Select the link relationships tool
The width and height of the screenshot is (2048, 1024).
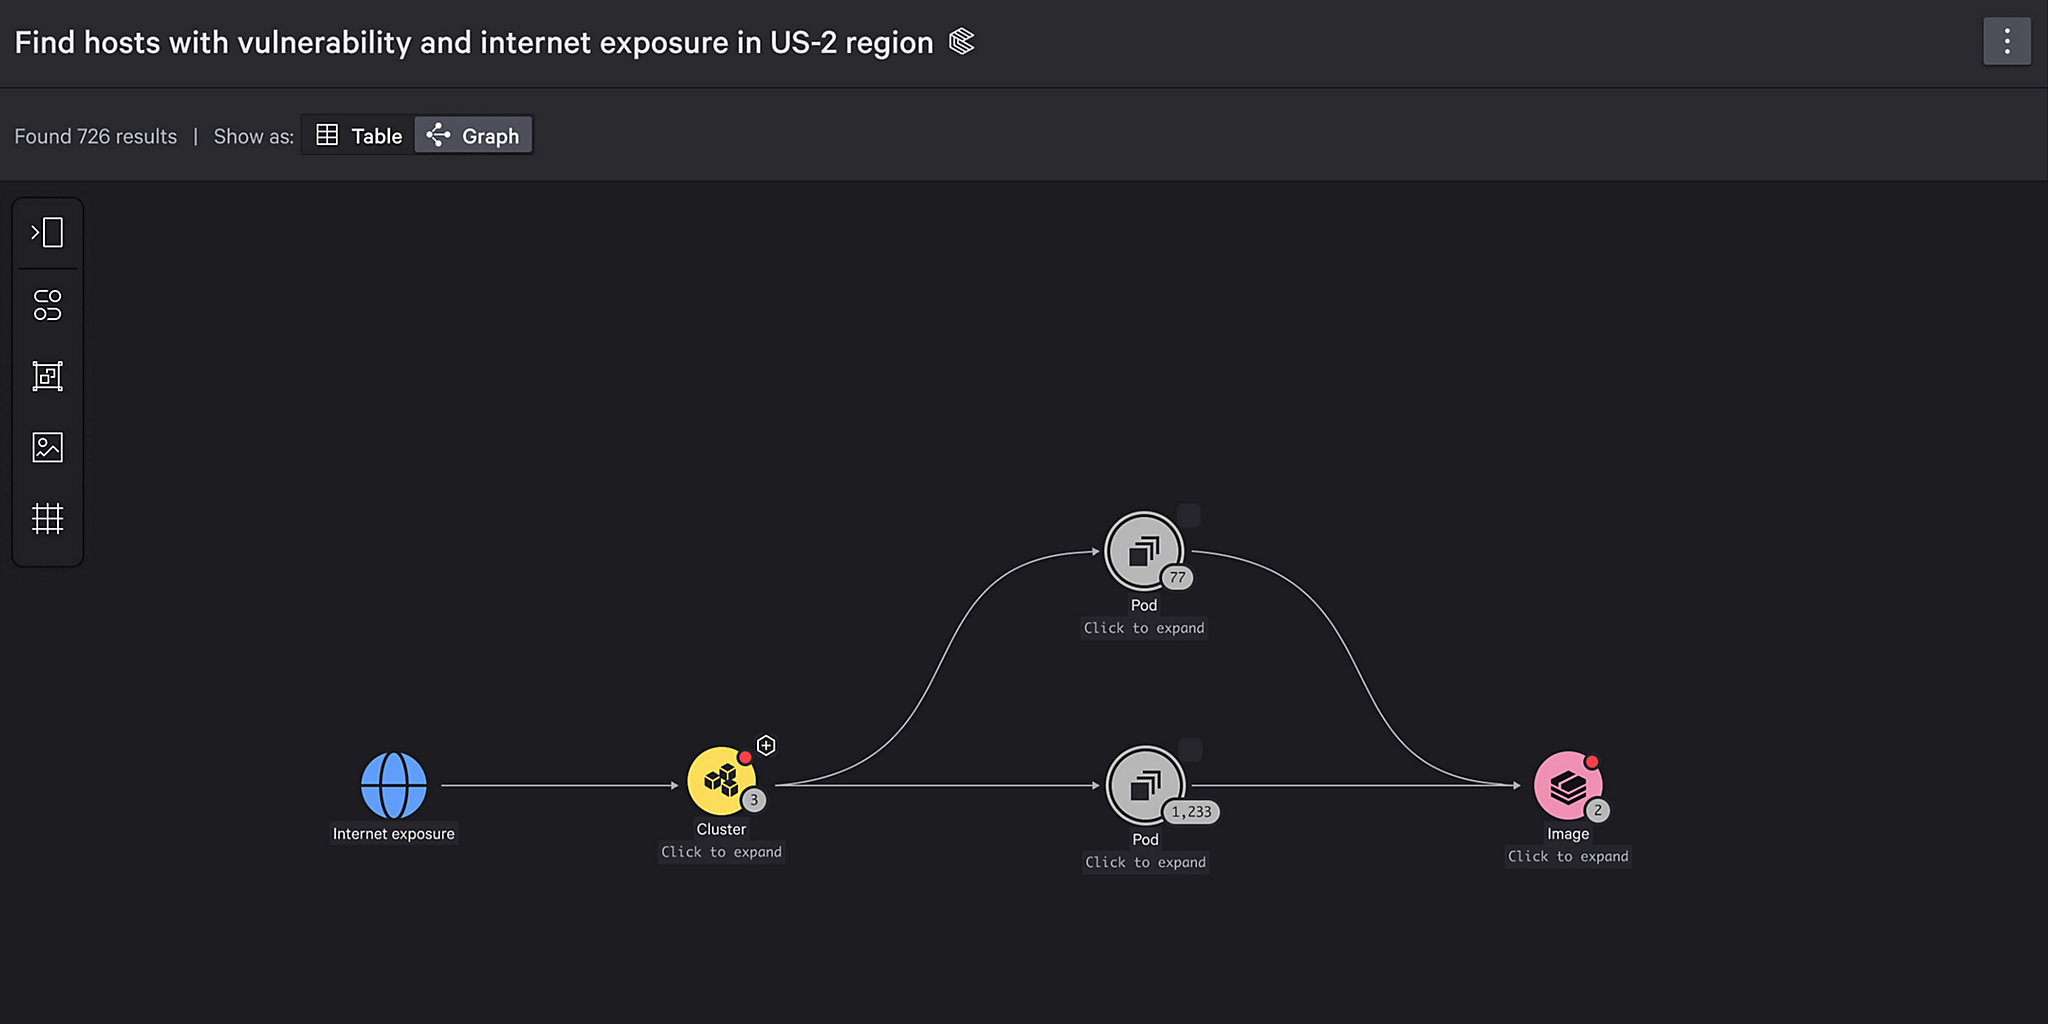pos(47,304)
